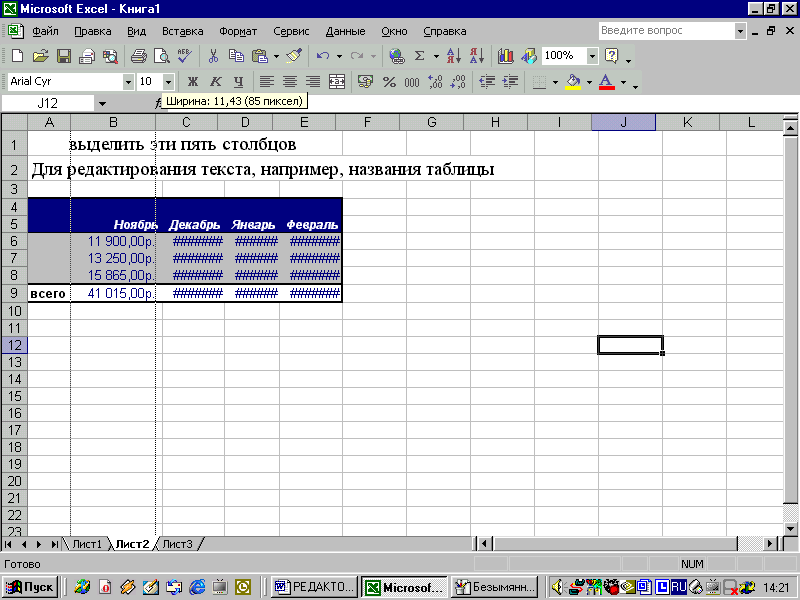800x600 pixels.
Task: Open the Файл menu
Action: [45, 31]
